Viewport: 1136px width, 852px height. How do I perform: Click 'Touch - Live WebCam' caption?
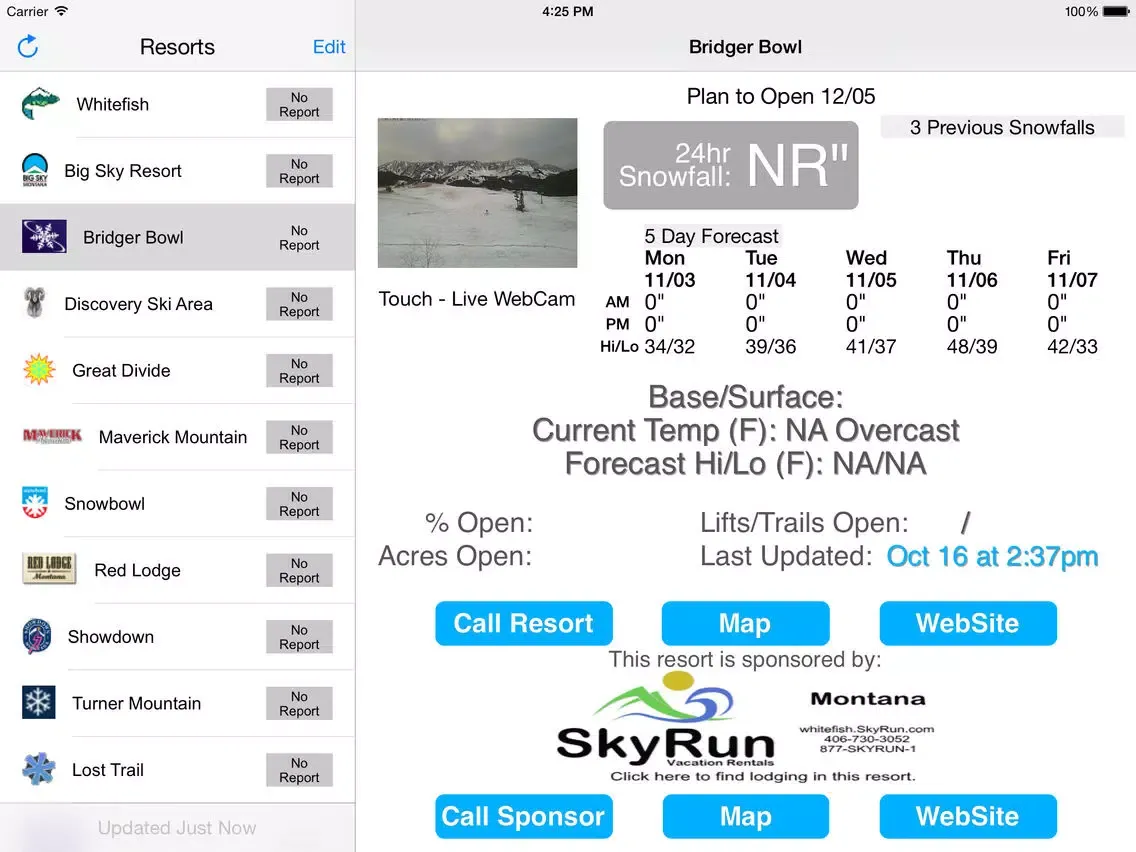point(477,298)
